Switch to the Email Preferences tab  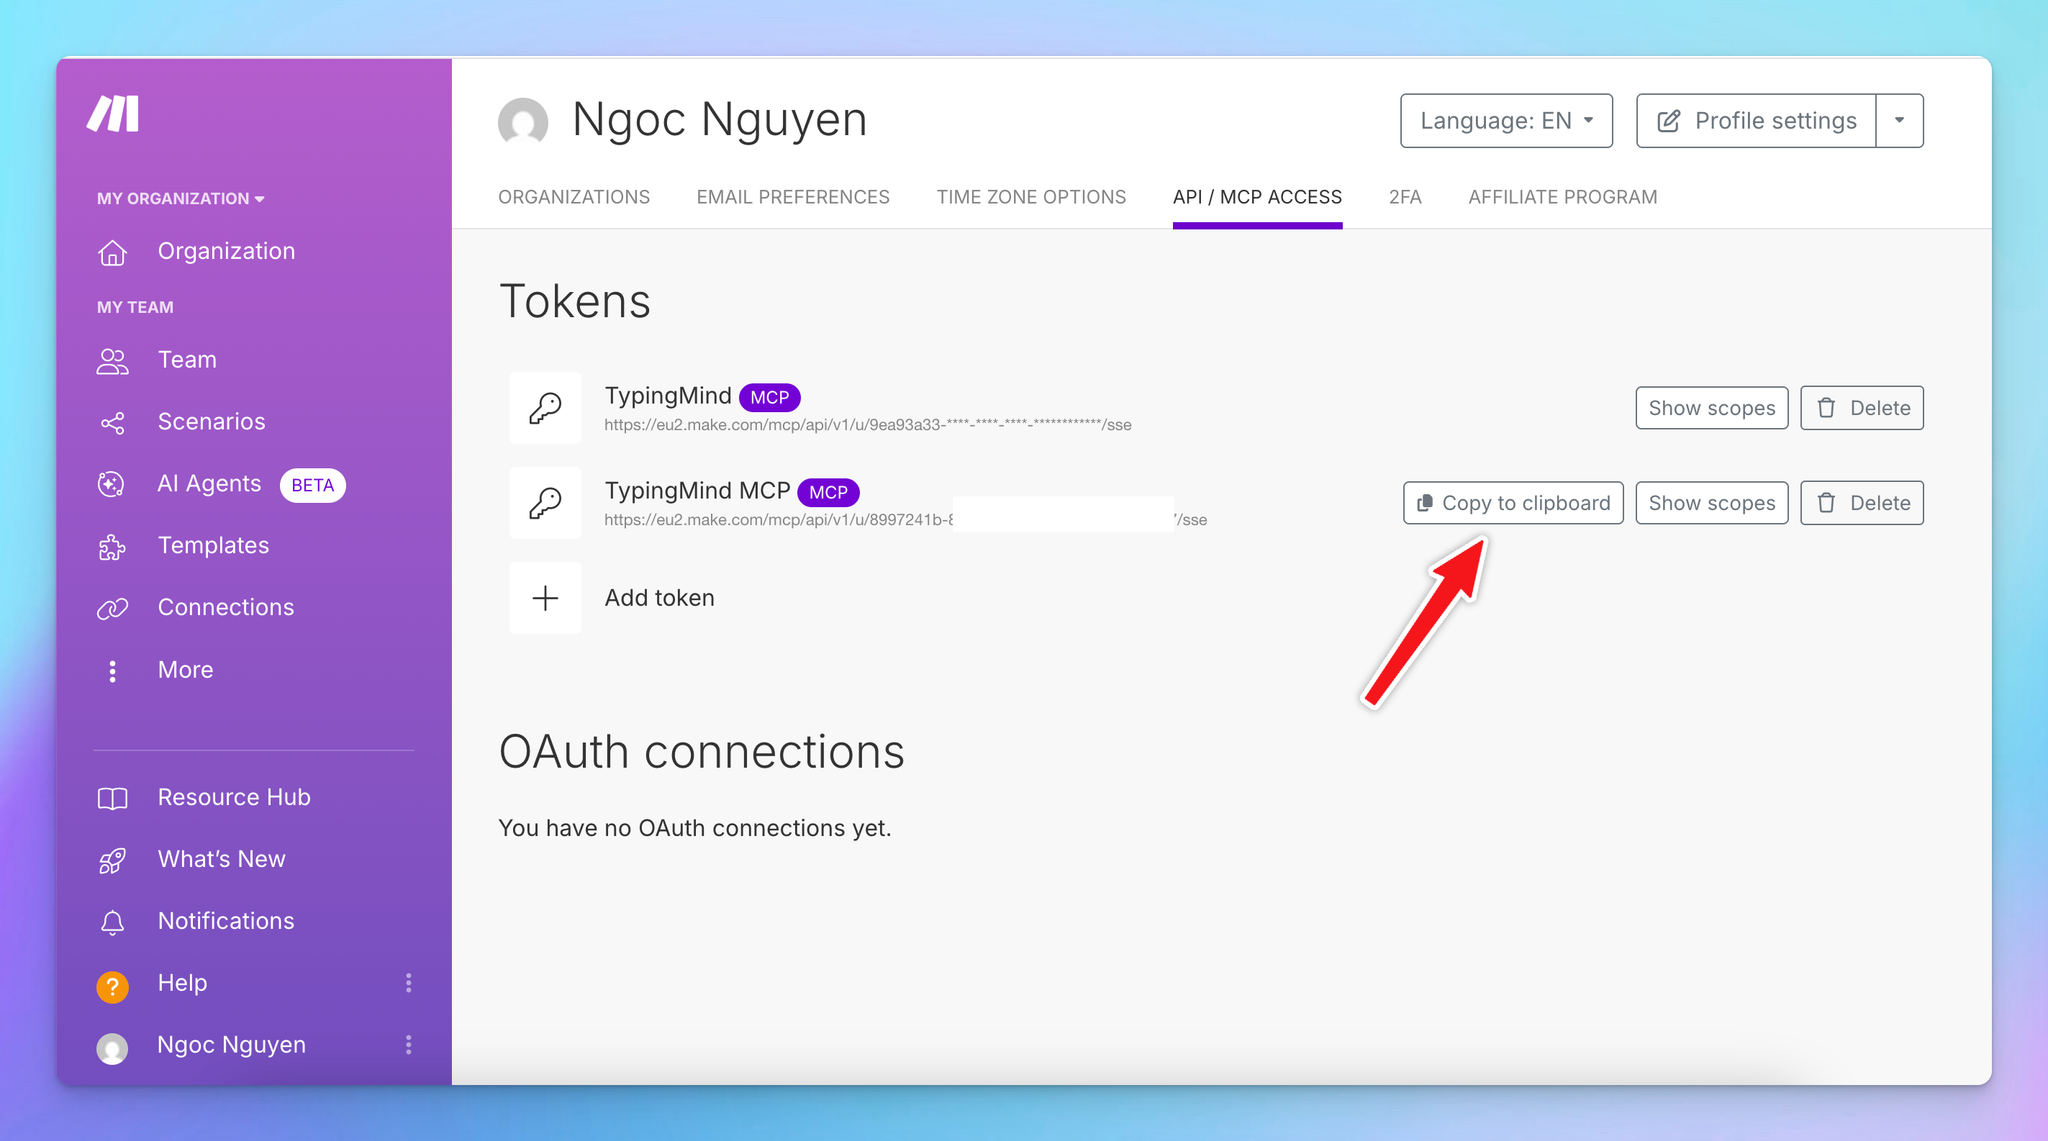(x=792, y=197)
